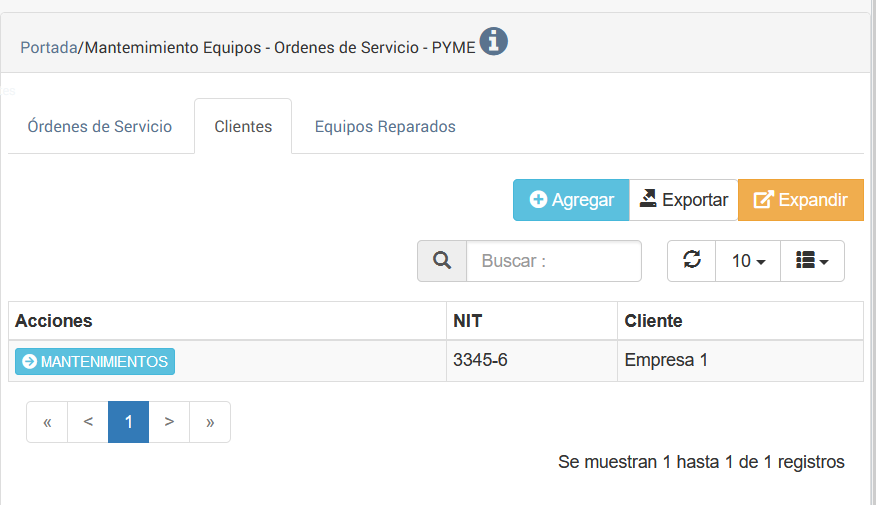Click the info circle icon beside PYME
The image size is (876, 505).
(493, 42)
